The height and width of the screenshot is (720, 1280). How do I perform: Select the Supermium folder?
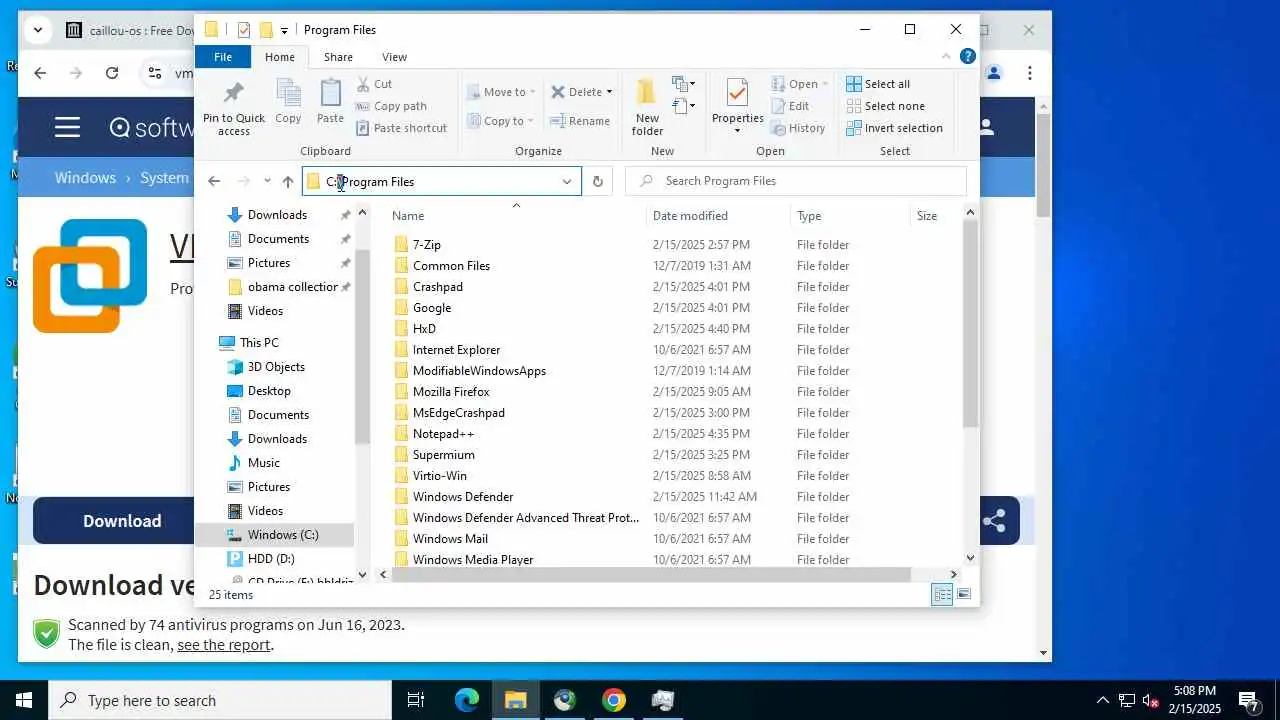tap(443, 455)
